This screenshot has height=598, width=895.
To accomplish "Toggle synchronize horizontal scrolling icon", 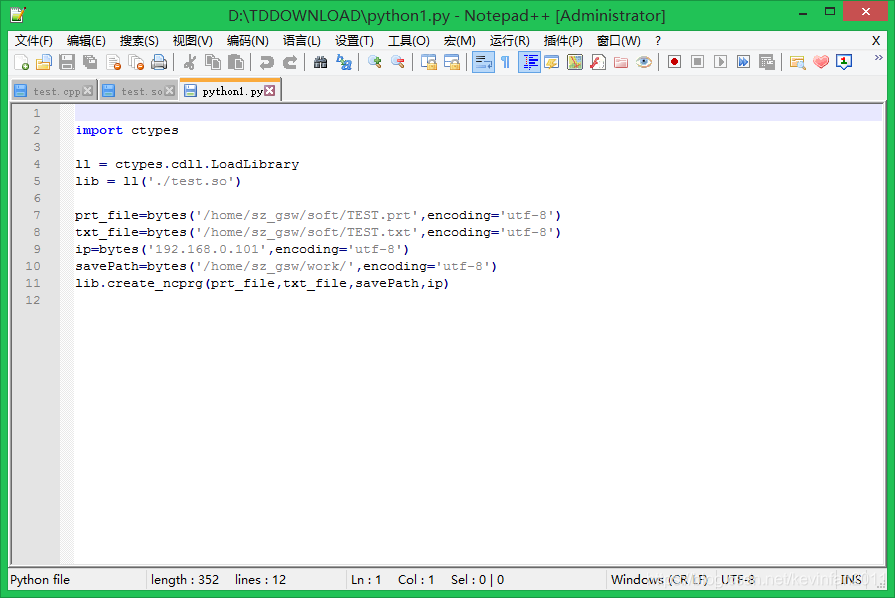I will click(x=452, y=62).
